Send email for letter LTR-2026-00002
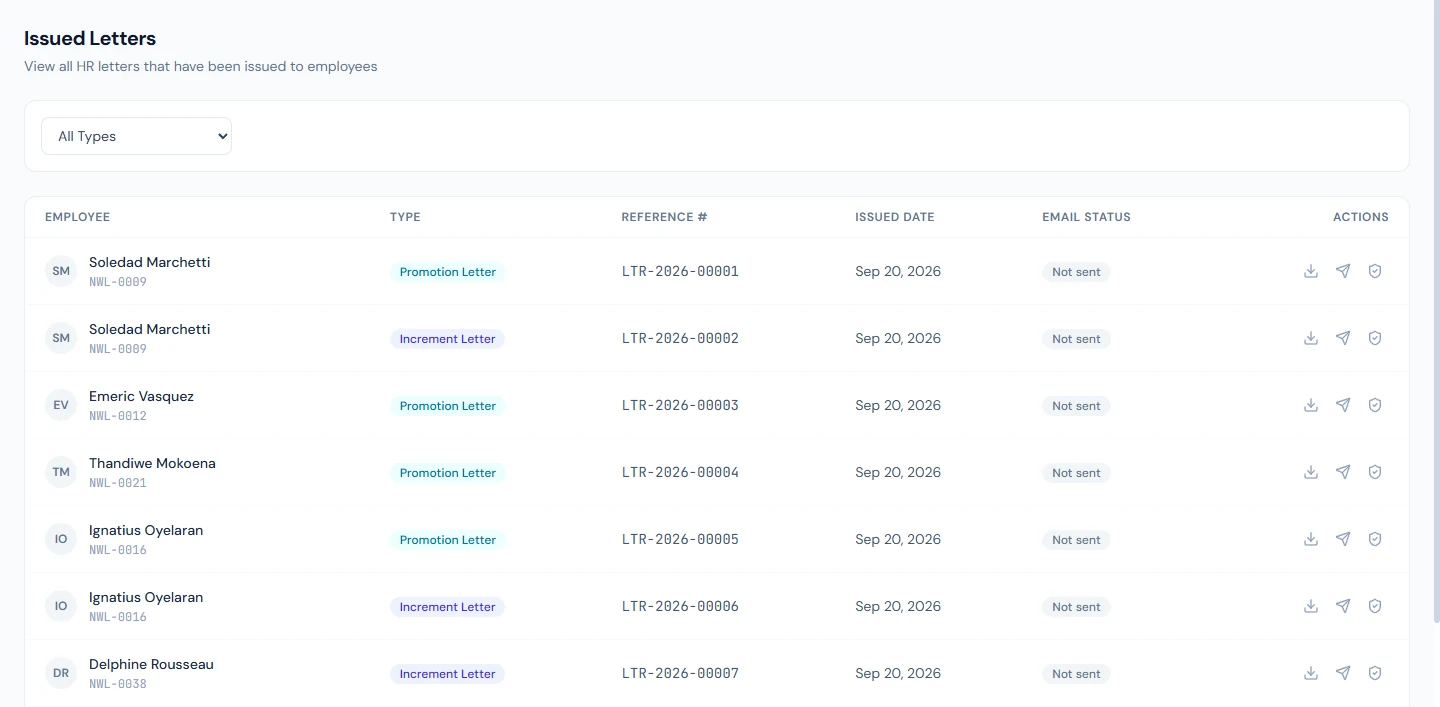 click(1343, 338)
